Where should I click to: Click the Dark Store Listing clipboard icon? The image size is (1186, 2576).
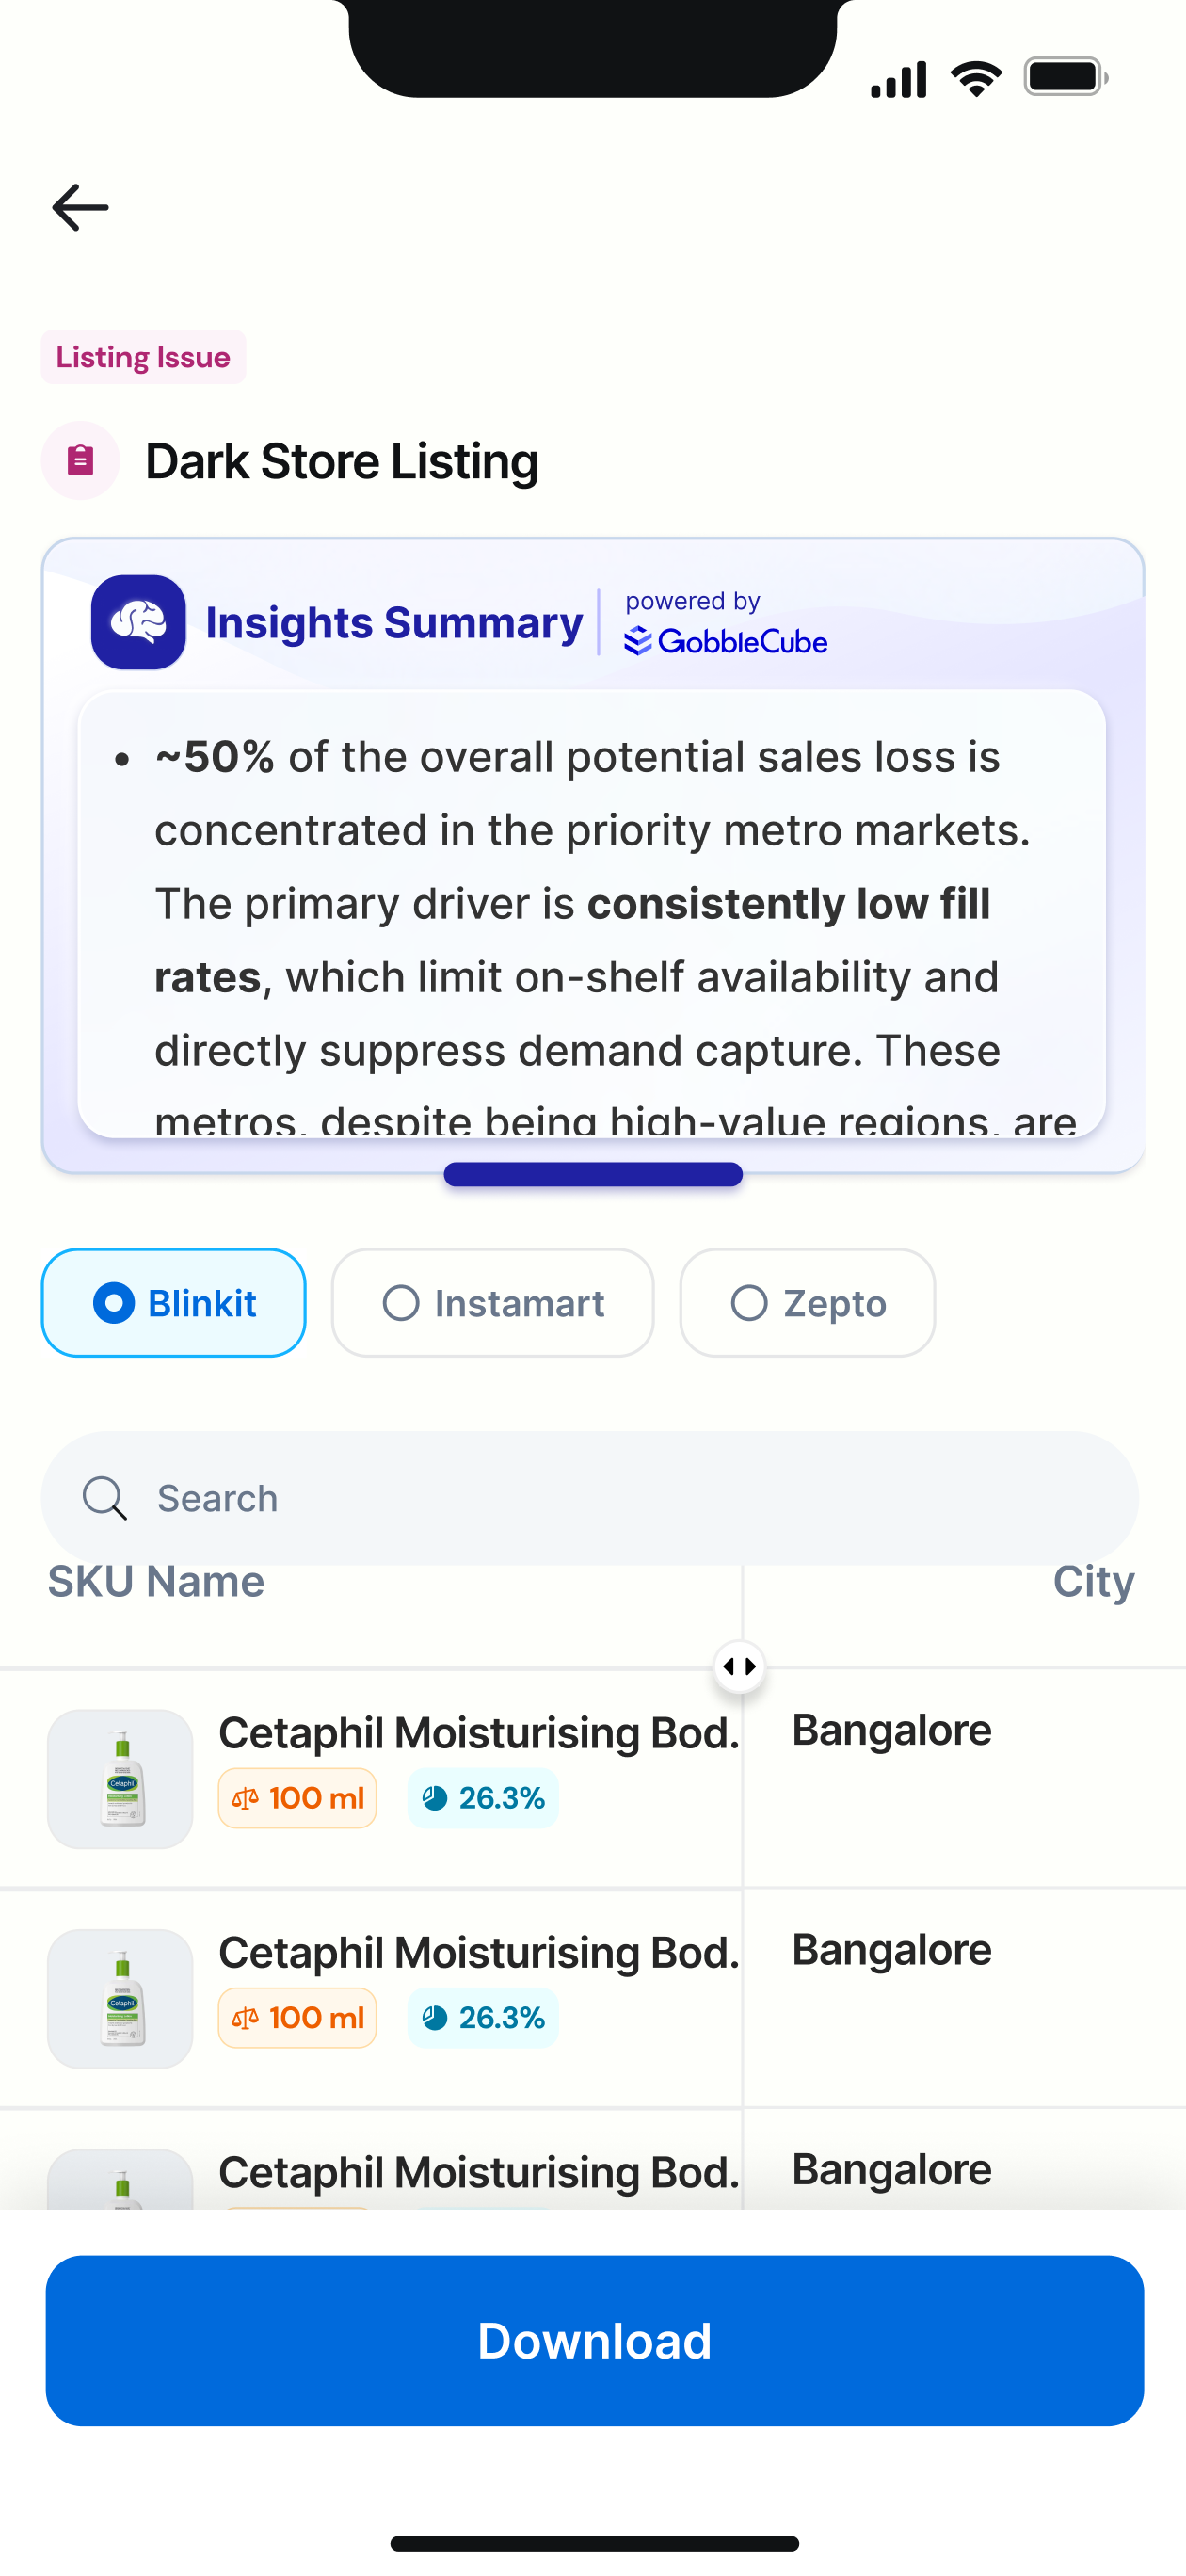click(x=80, y=460)
